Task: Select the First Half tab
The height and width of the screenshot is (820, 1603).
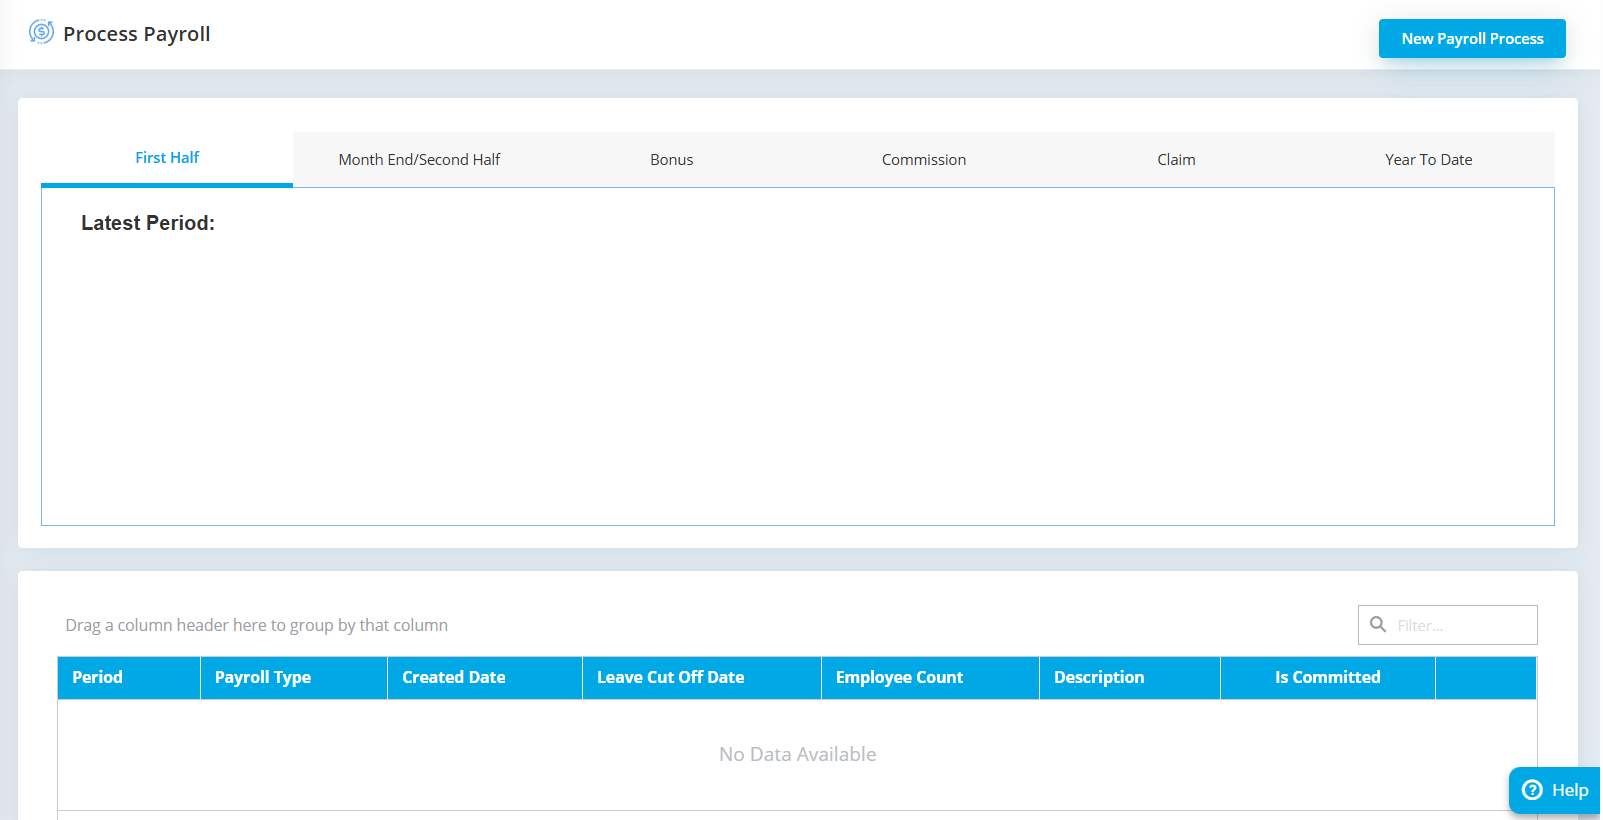Action: (167, 158)
